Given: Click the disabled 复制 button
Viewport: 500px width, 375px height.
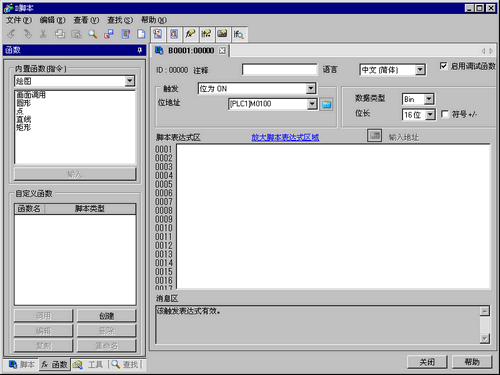Looking at the screenshot, I should [x=43, y=346].
